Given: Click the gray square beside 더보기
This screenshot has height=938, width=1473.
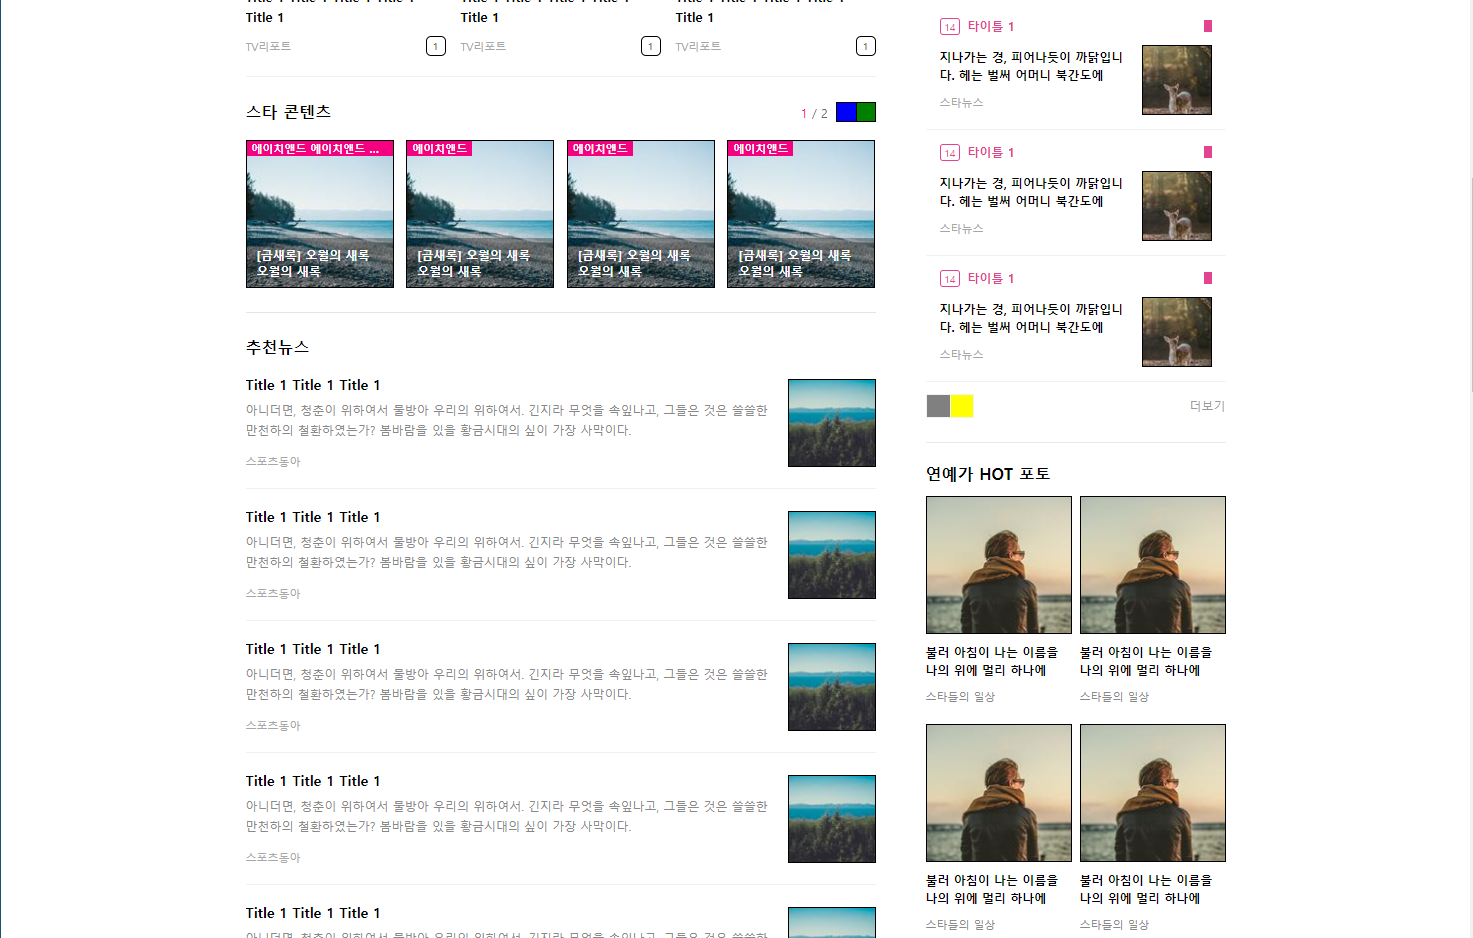Looking at the screenshot, I should (938, 406).
